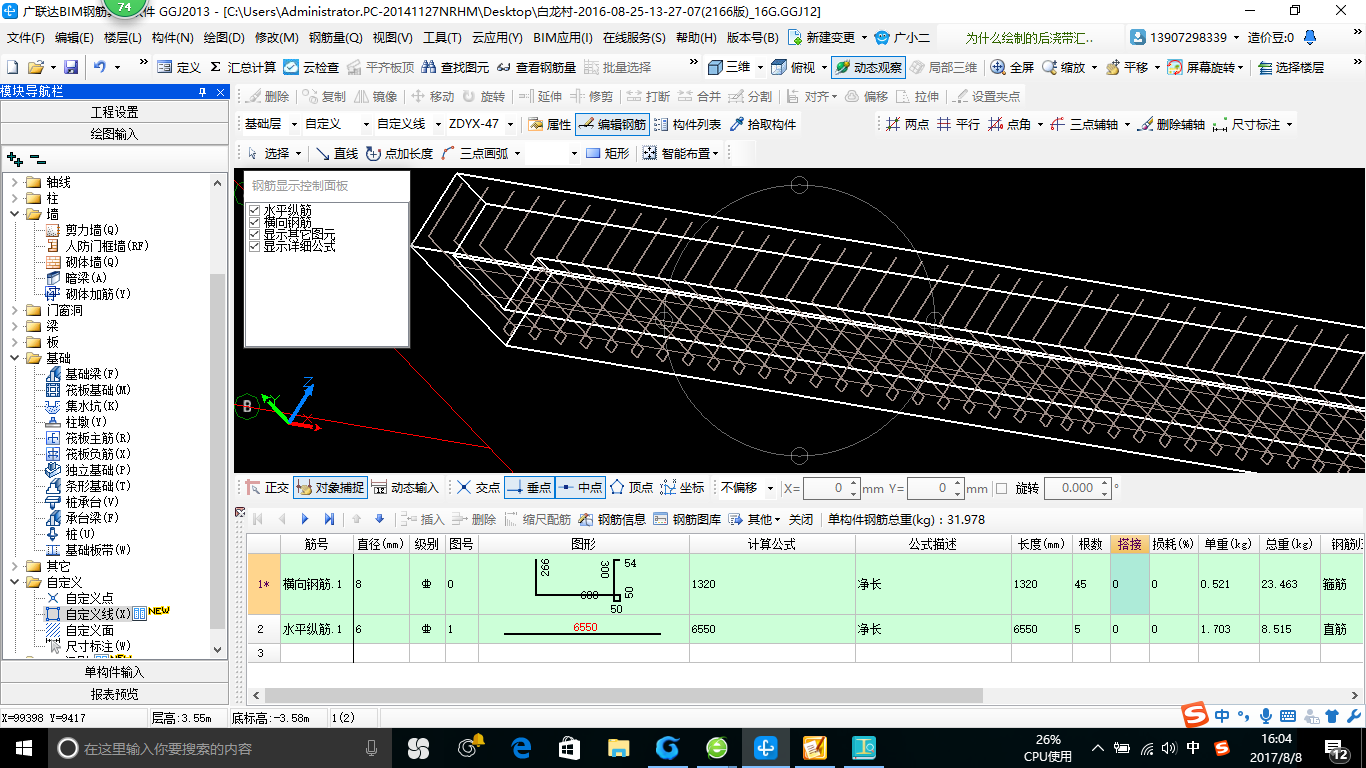Toggle 显示其它图元 checkbox

tap(255, 234)
